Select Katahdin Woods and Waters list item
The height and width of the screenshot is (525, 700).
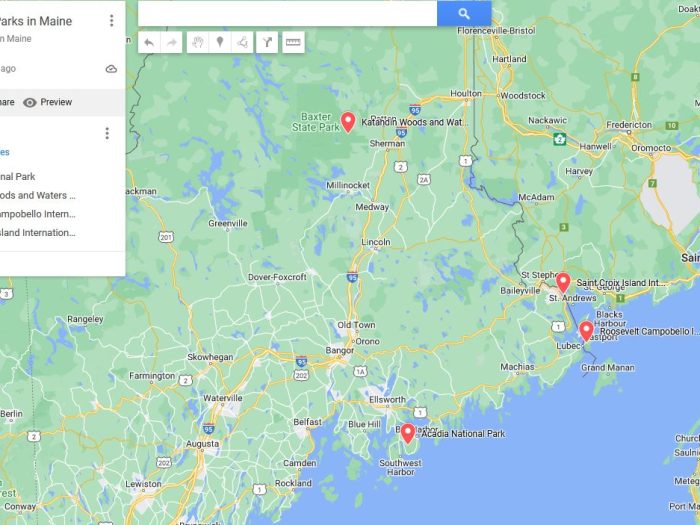(38, 196)
